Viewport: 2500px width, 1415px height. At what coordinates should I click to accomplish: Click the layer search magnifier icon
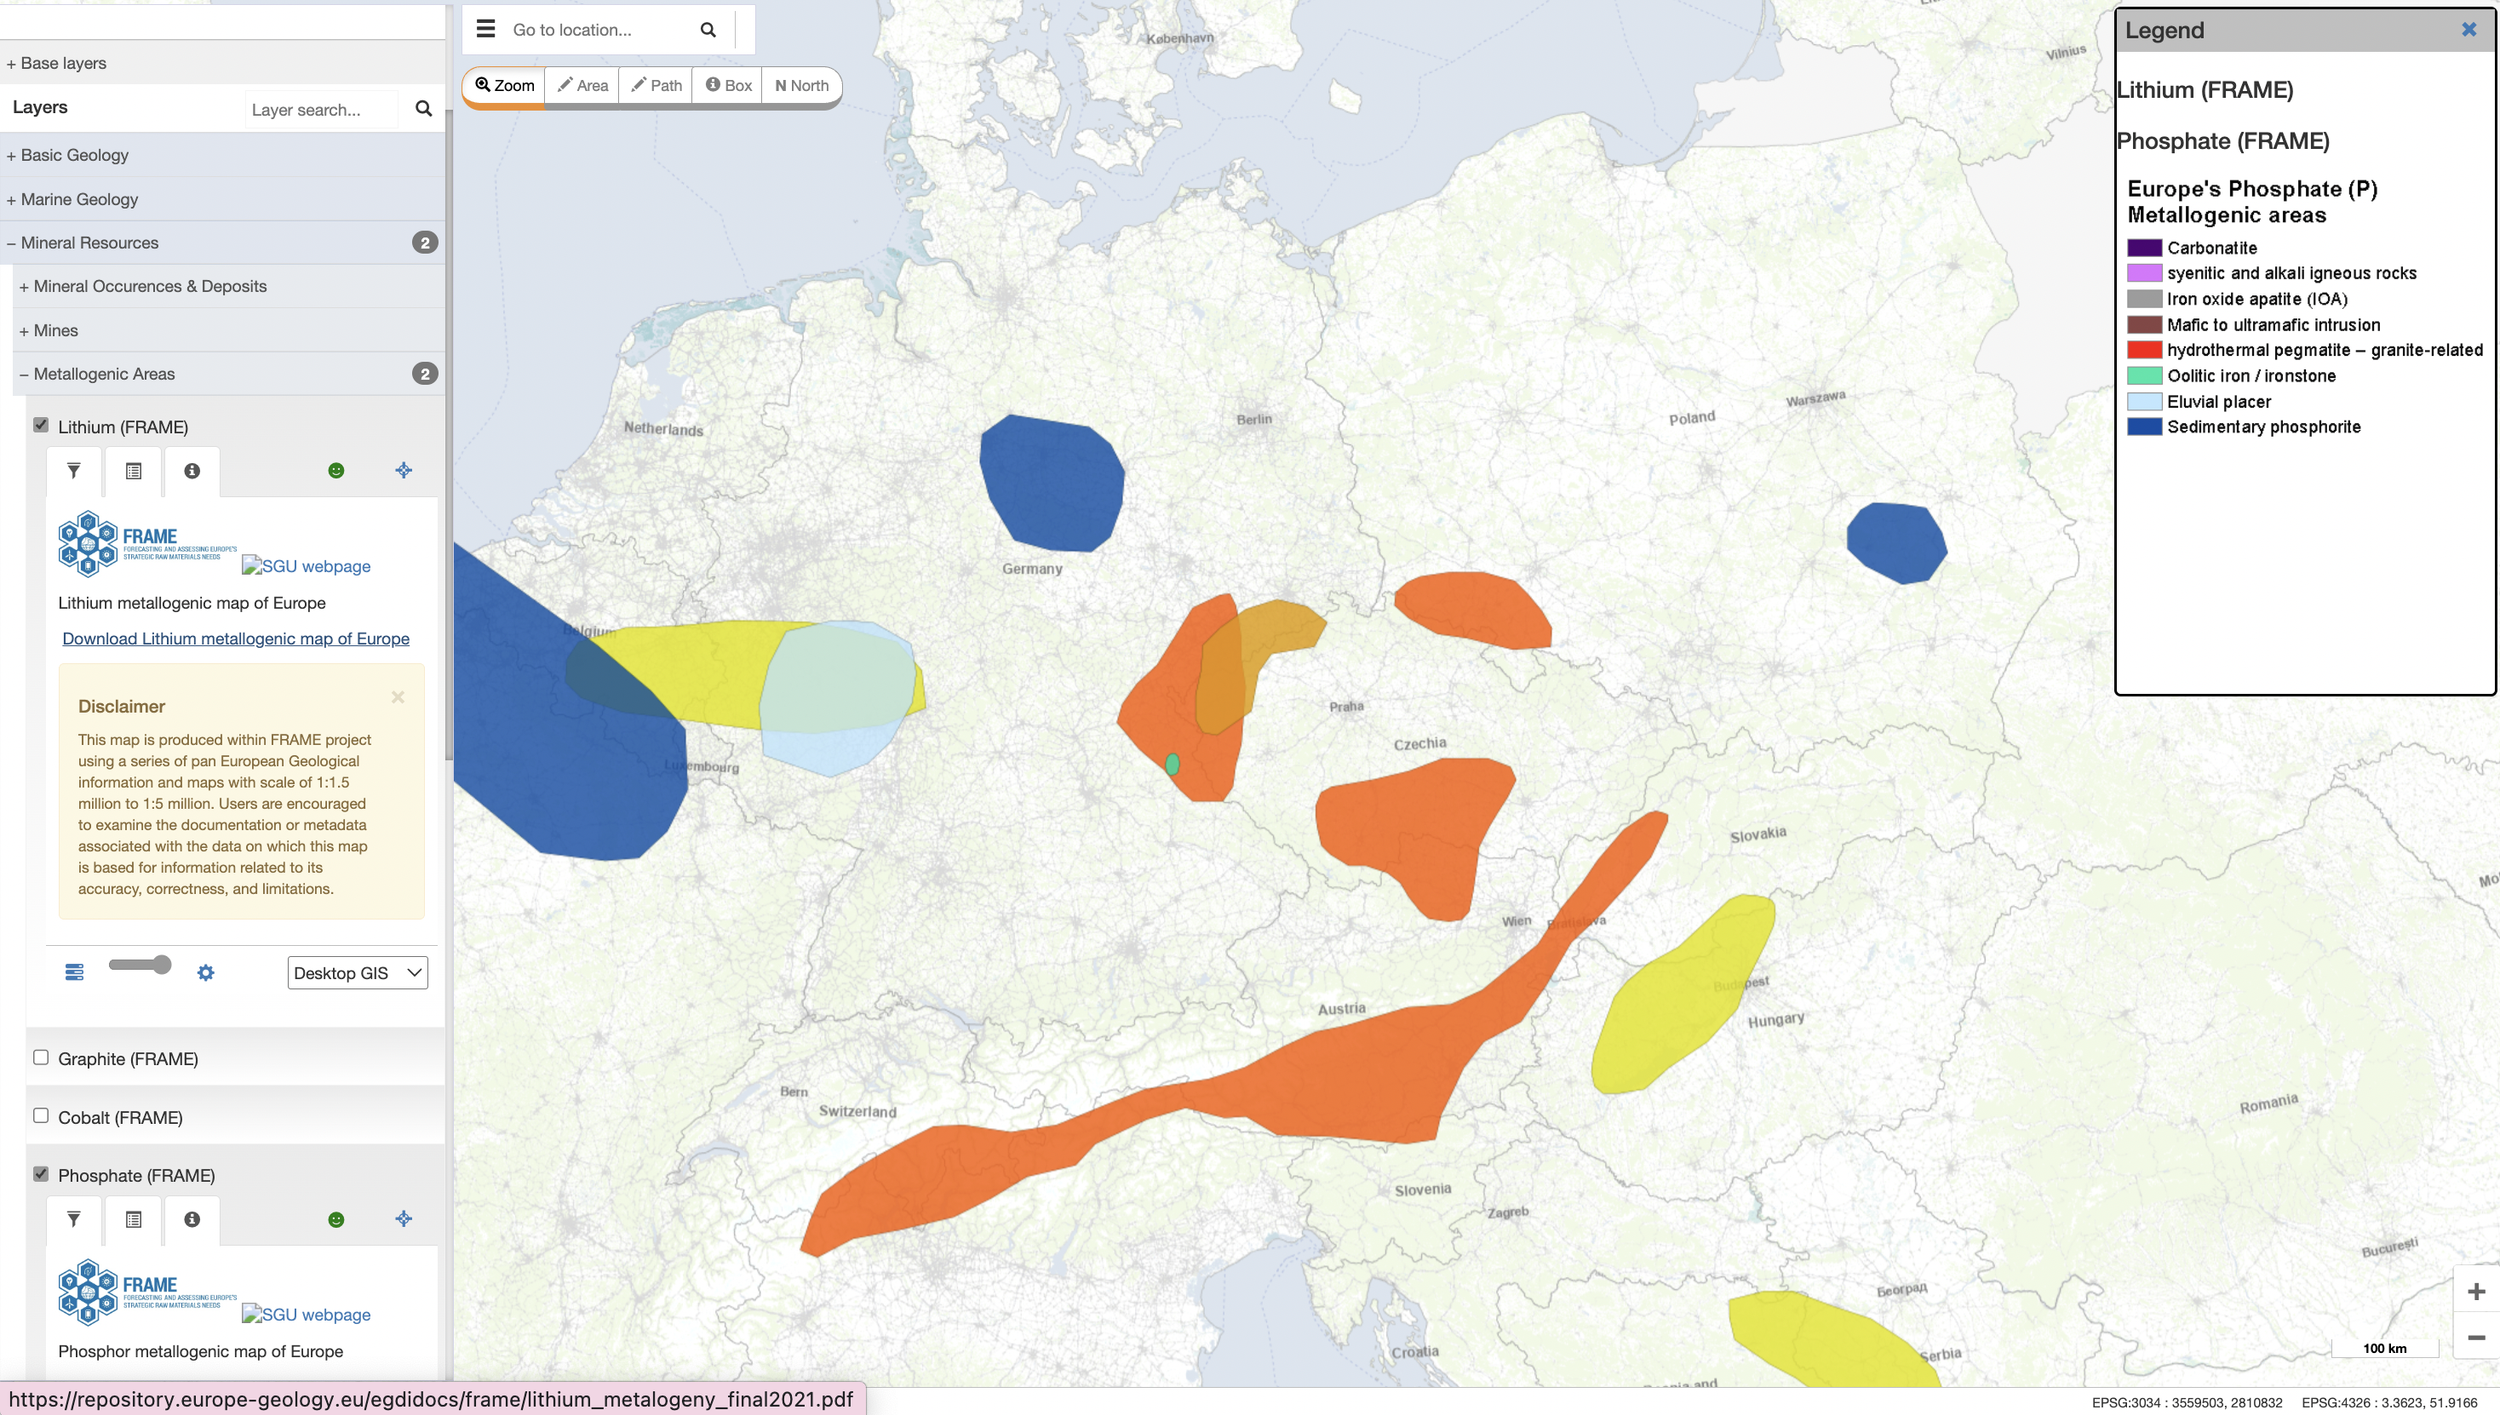click(424, 109)
